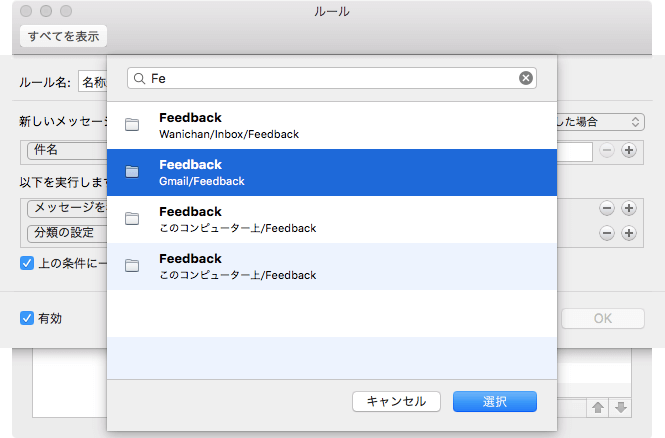Screen dimensions: 665x438
Task: Move rule up with the up arrow
Action: 598,407
